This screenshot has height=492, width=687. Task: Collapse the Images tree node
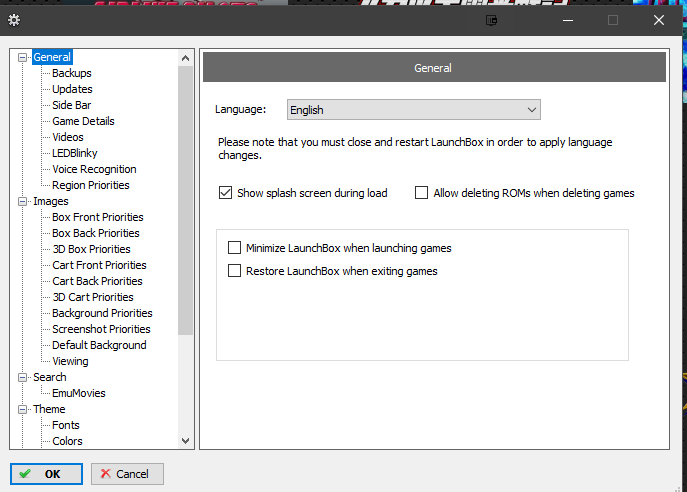[x=22, y=202]
